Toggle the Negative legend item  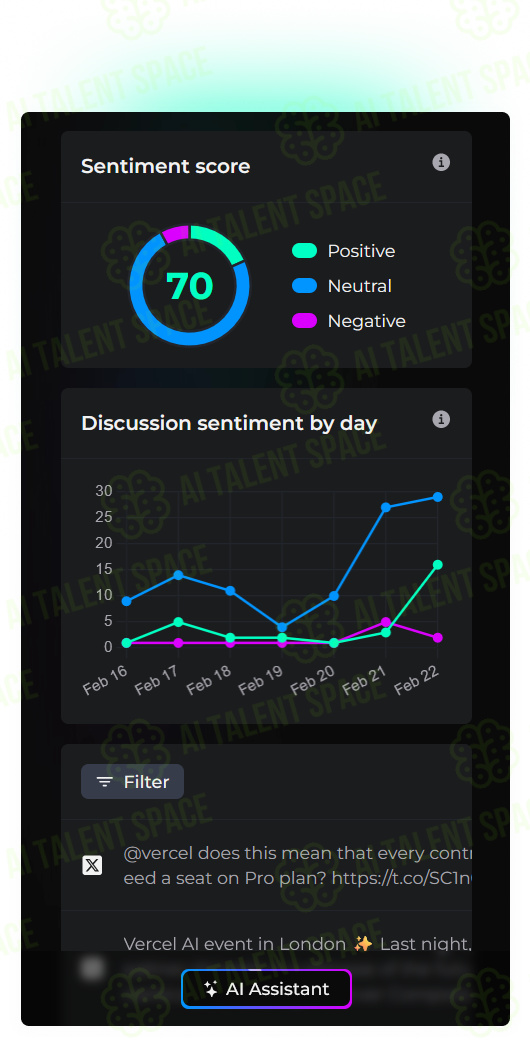[x=349, y=321]
